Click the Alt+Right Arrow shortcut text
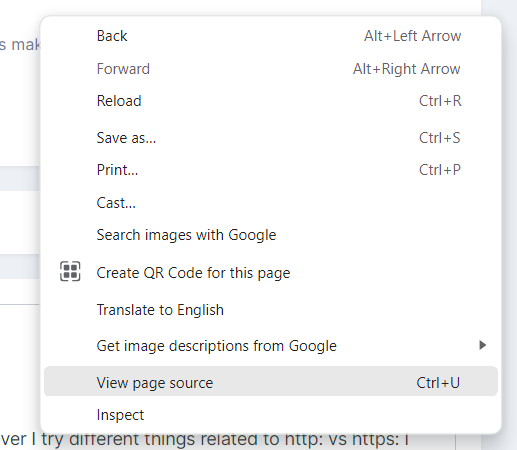The width and height of the screenshot is (517, 450). click(x=407, y=69)
